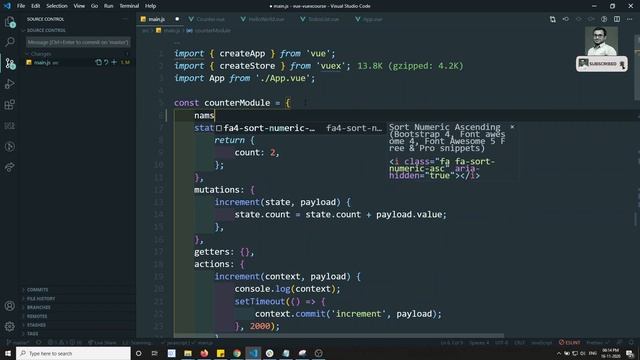Viewport: 640px width, 360px height.
Task: Click Live Share in status bar
Action: coord(102,342)
